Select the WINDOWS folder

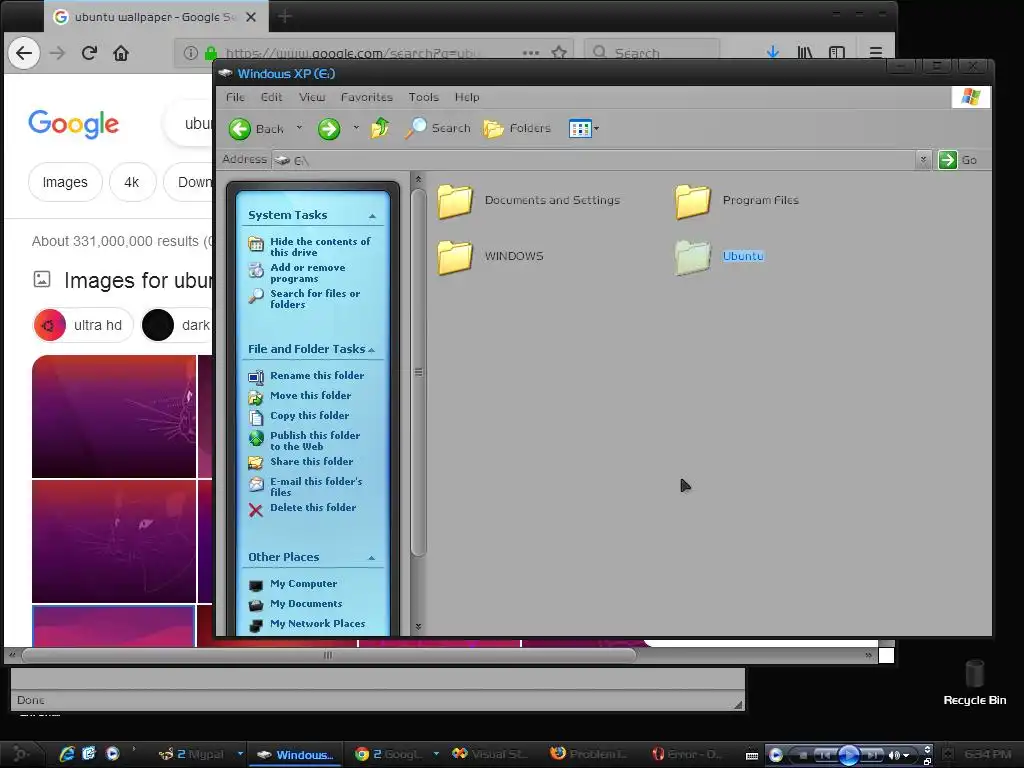tap(490, 256)
